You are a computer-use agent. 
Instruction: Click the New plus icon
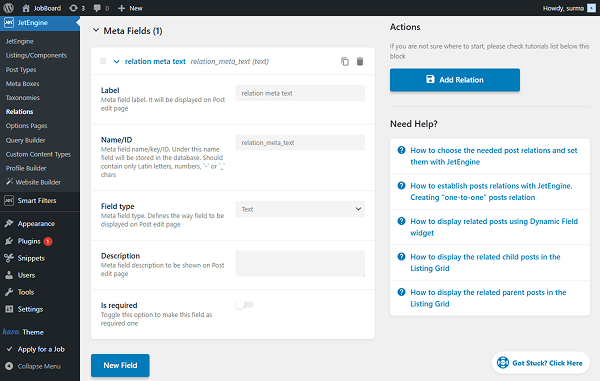coord(122,8)
